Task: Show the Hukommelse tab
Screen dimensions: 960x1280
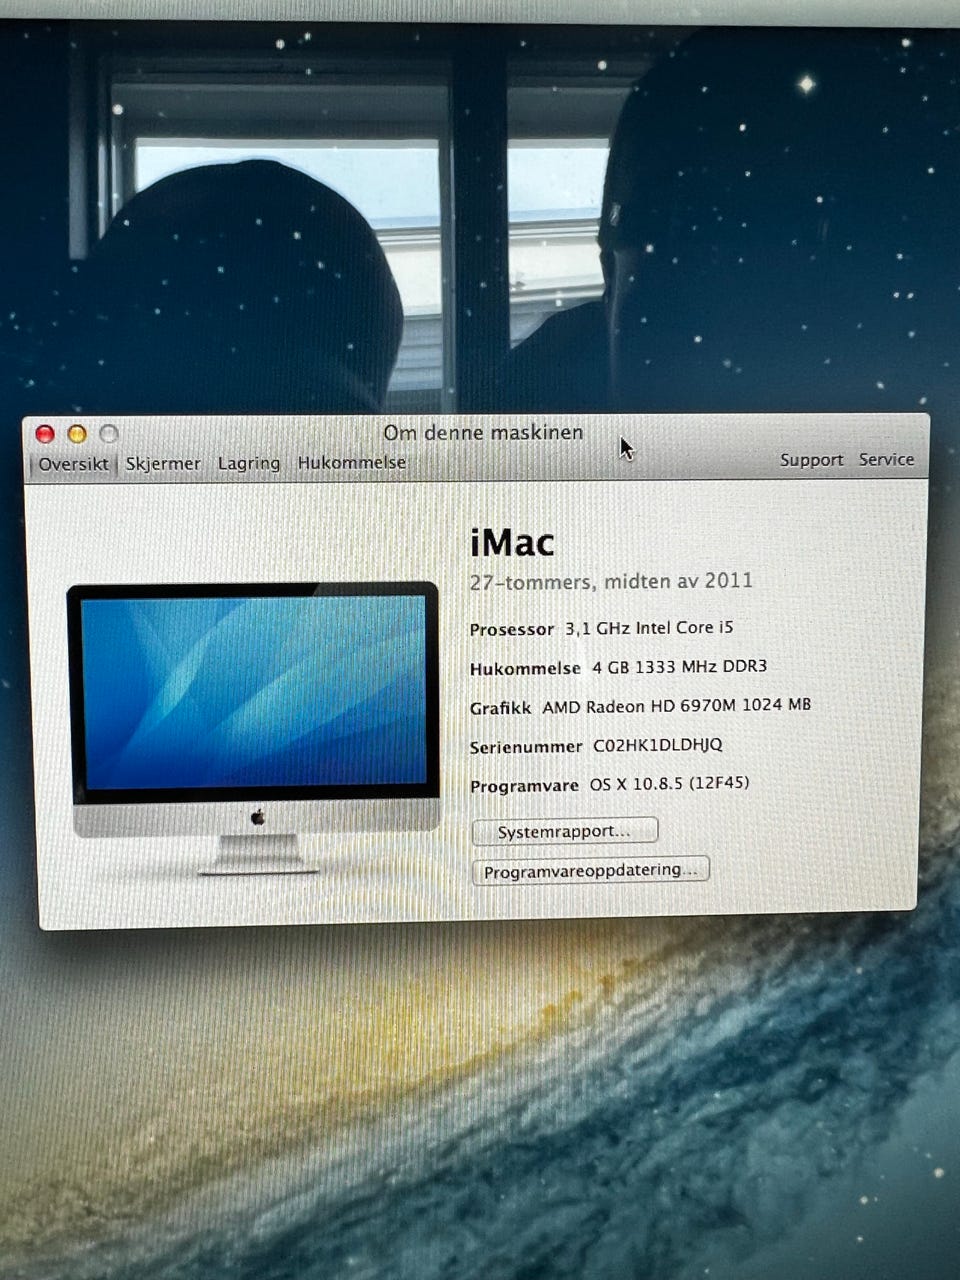Action: click(x=352, y=462)
